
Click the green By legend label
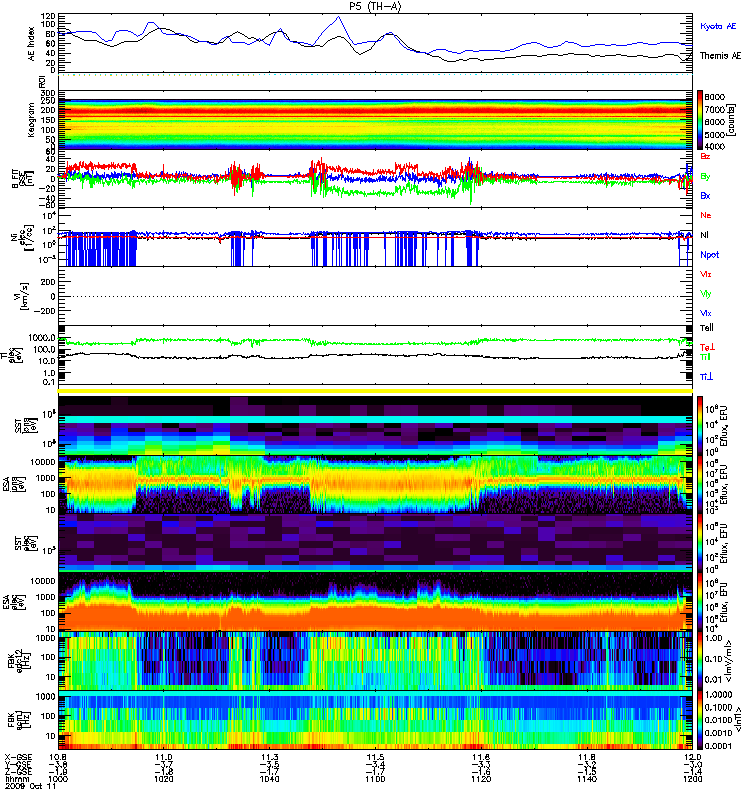(705, 176)
